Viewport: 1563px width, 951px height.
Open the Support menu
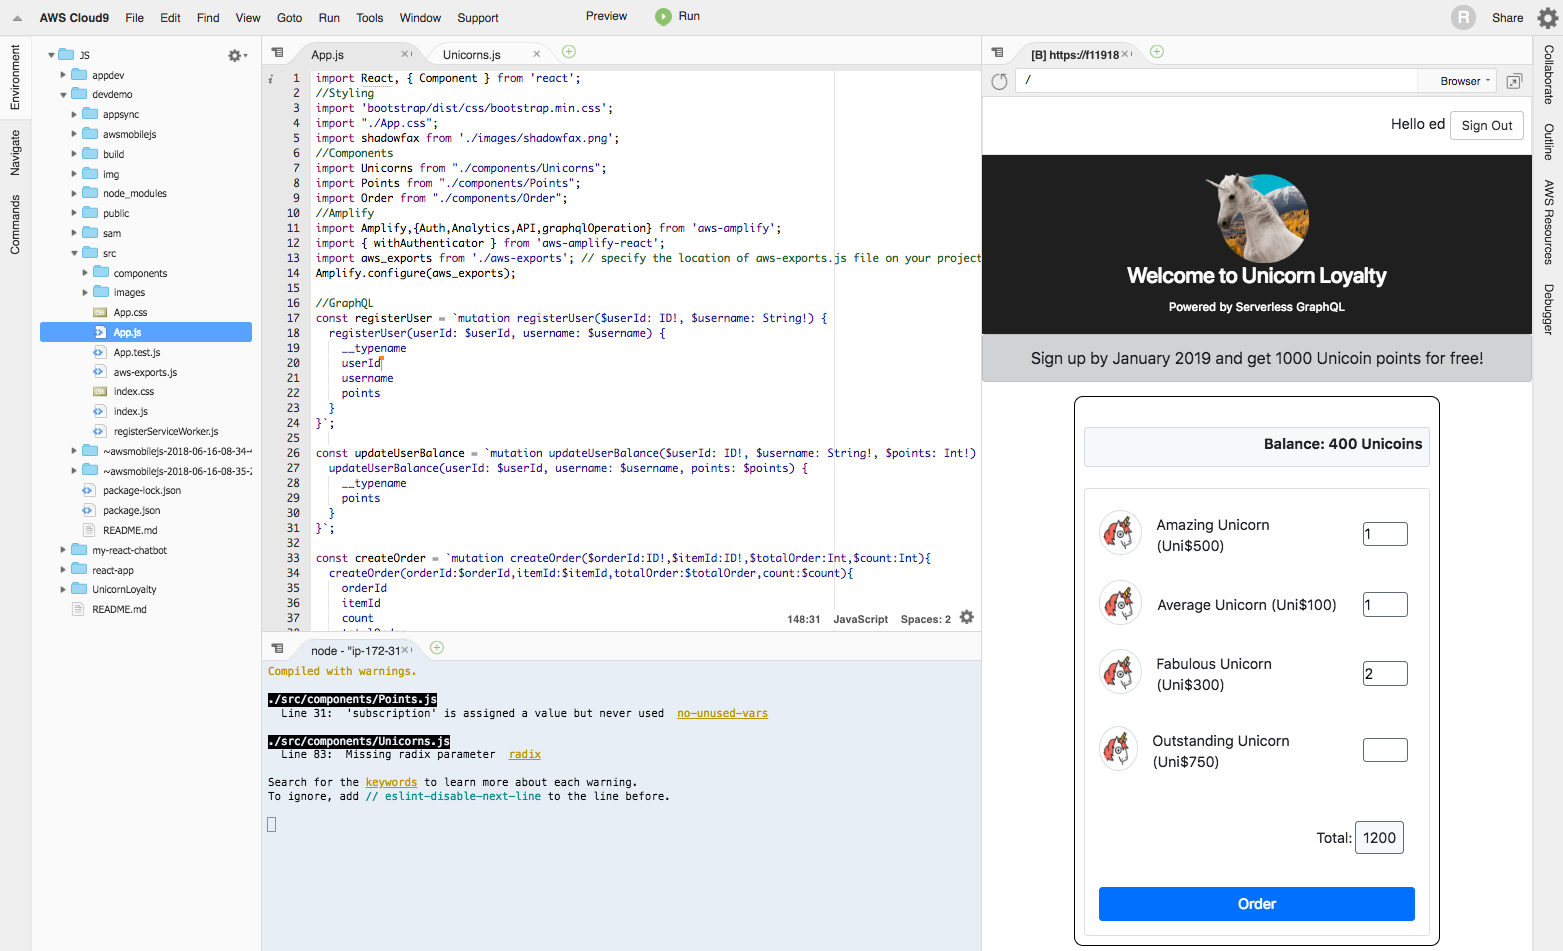pos(478,18)
